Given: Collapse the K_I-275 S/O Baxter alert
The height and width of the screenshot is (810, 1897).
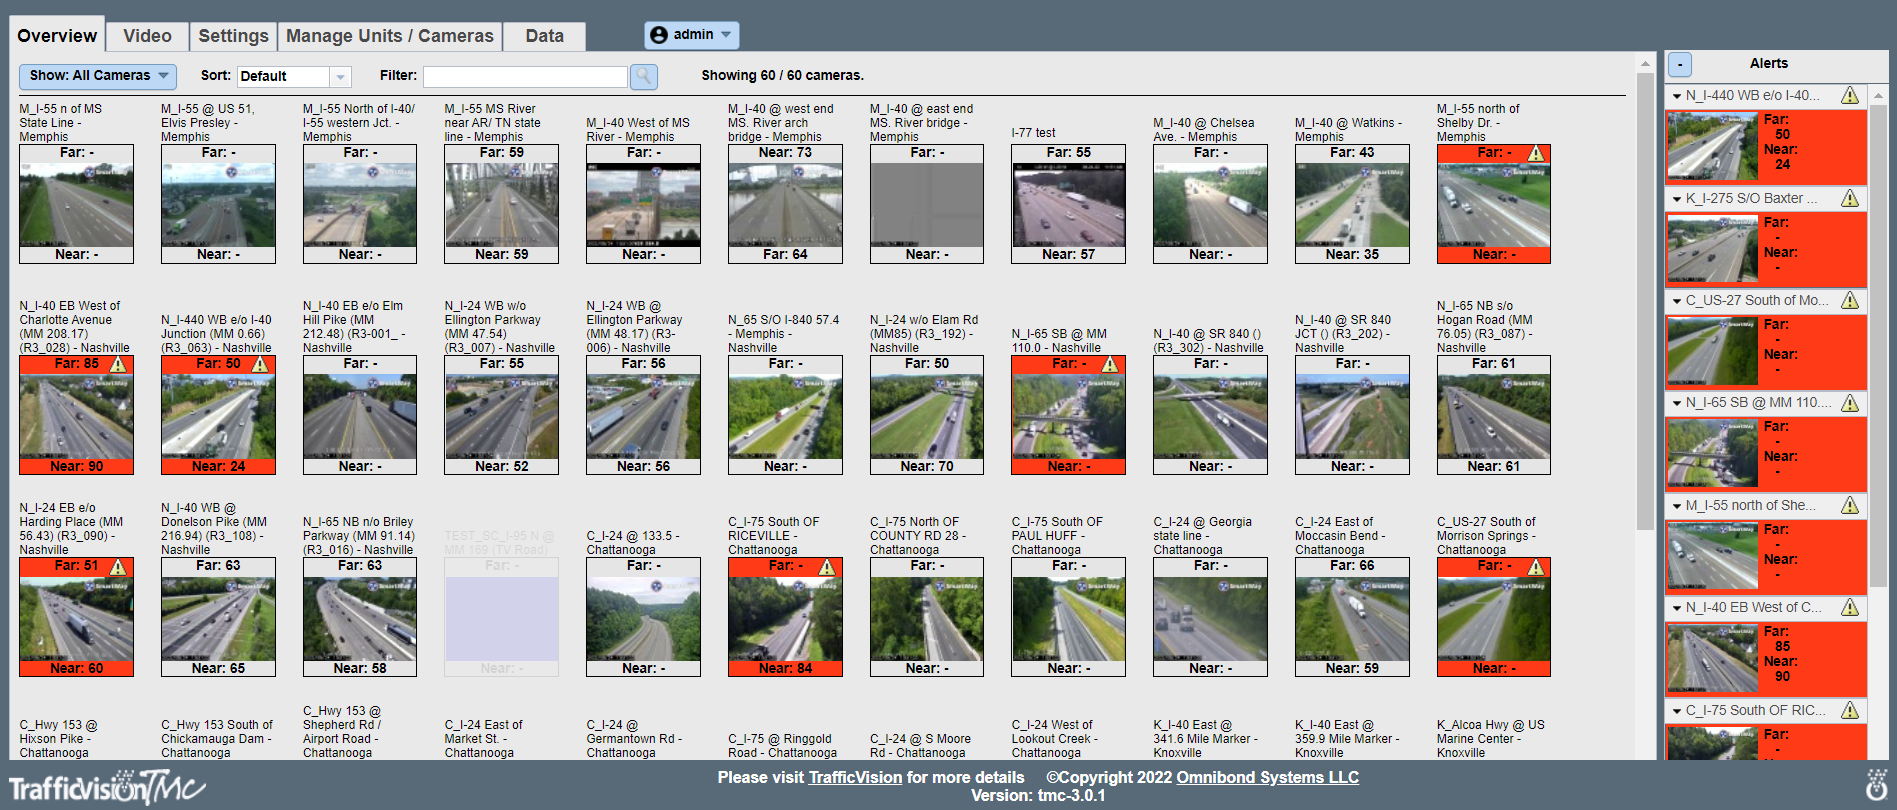Looking at the screenshot, I should pyautogui.click(x=1677, y=199).
